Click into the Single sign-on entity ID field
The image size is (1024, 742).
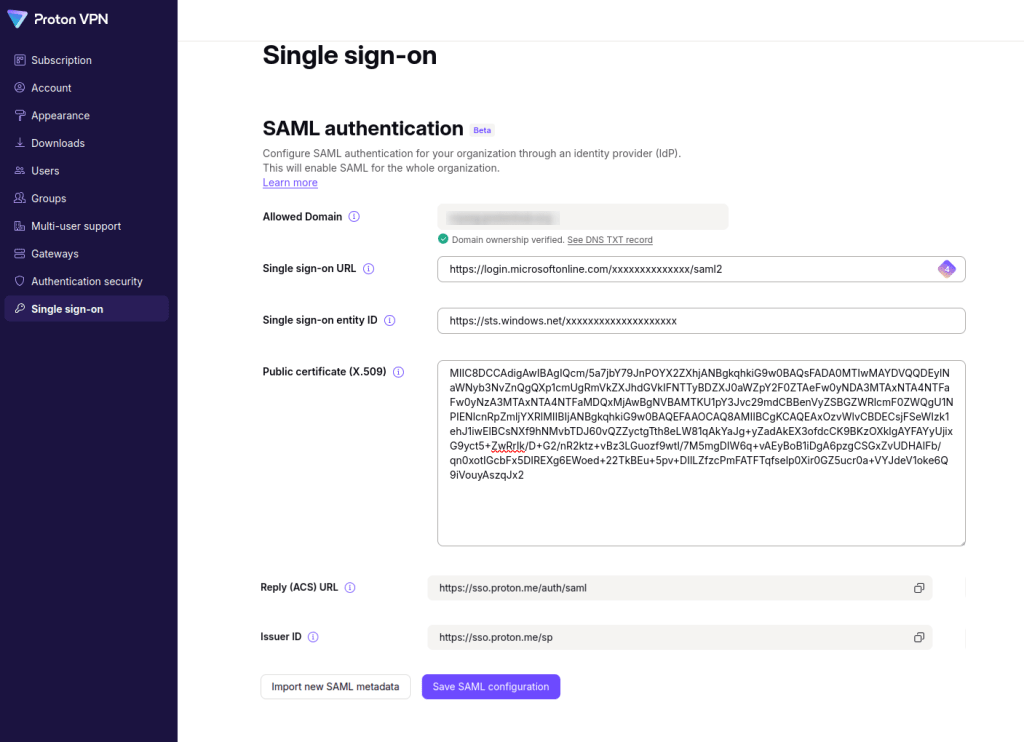[701, 321]
